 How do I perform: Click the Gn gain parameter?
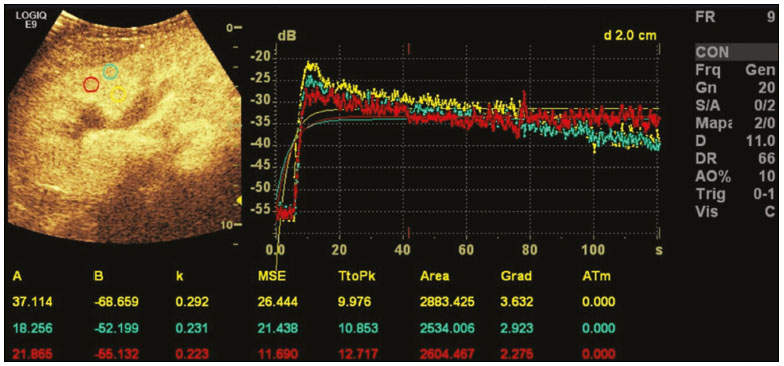(x=736, y=88)
